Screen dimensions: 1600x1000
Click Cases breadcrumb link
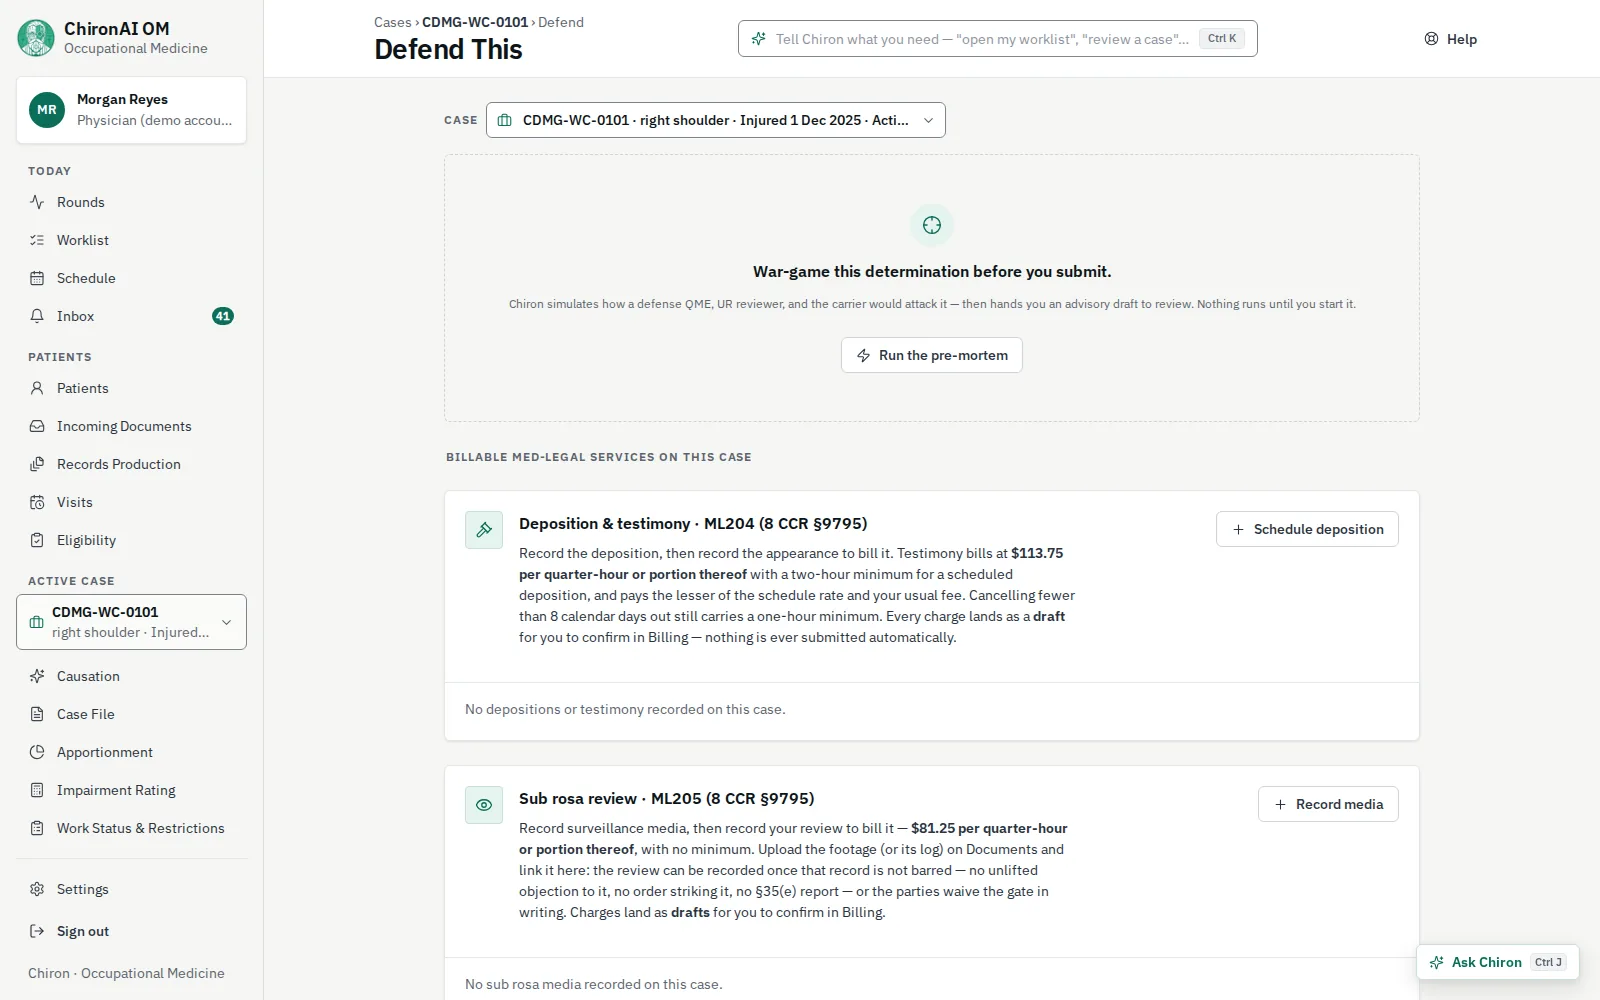coord(392,22)
